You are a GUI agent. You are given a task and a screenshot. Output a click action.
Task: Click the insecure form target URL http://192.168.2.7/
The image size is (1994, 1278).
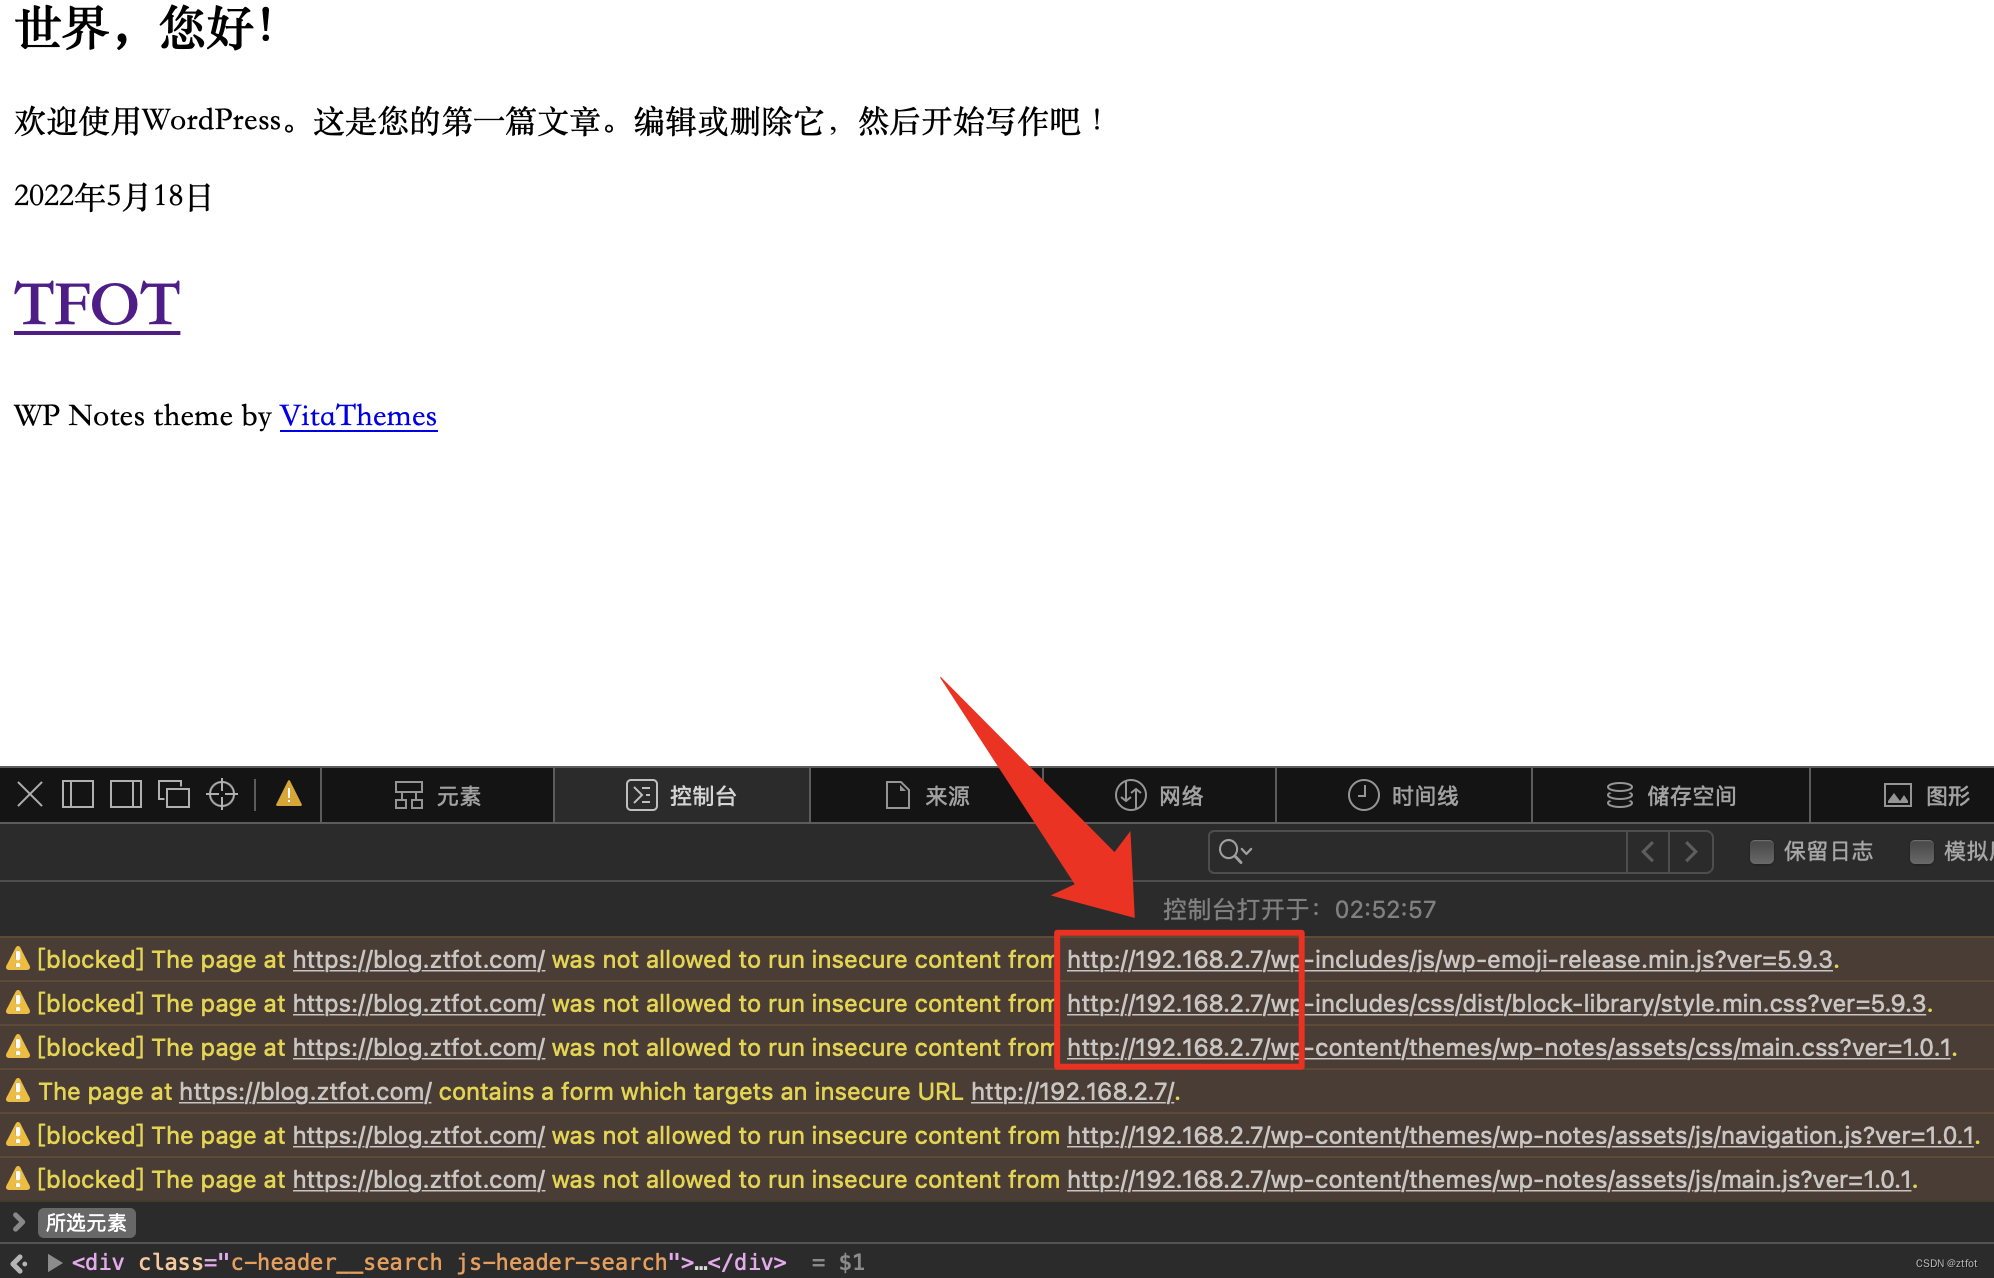coord(1073,1092)
